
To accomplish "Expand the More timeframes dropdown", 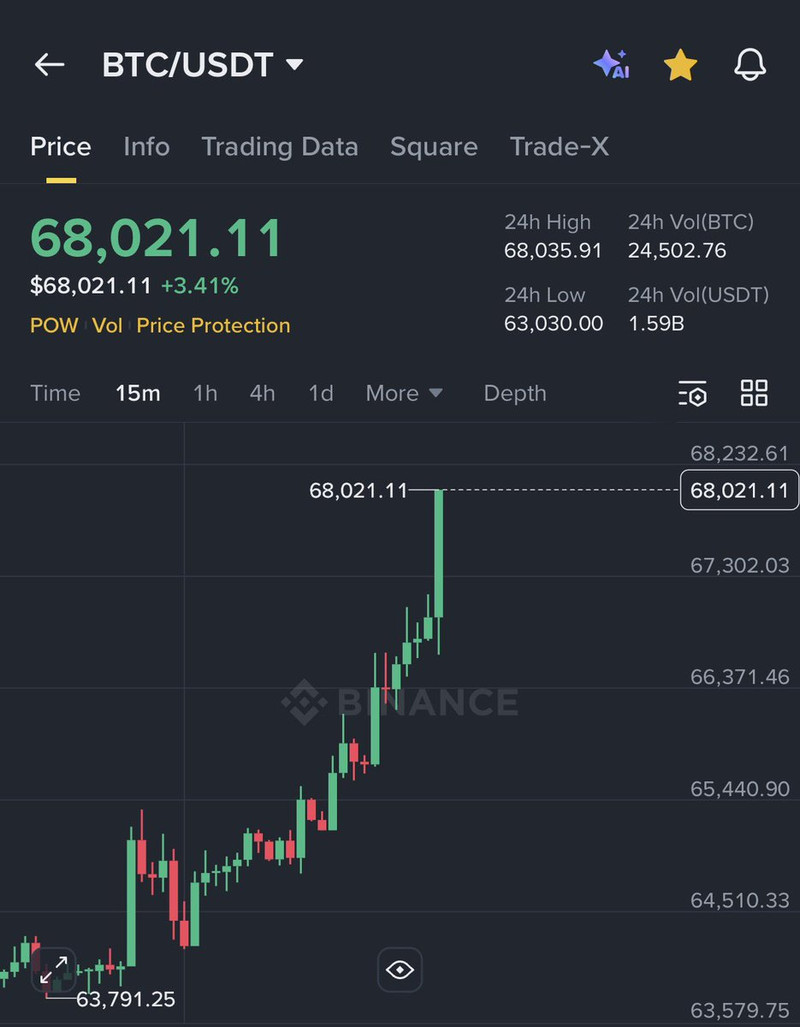I will click(x=404, y=393).
